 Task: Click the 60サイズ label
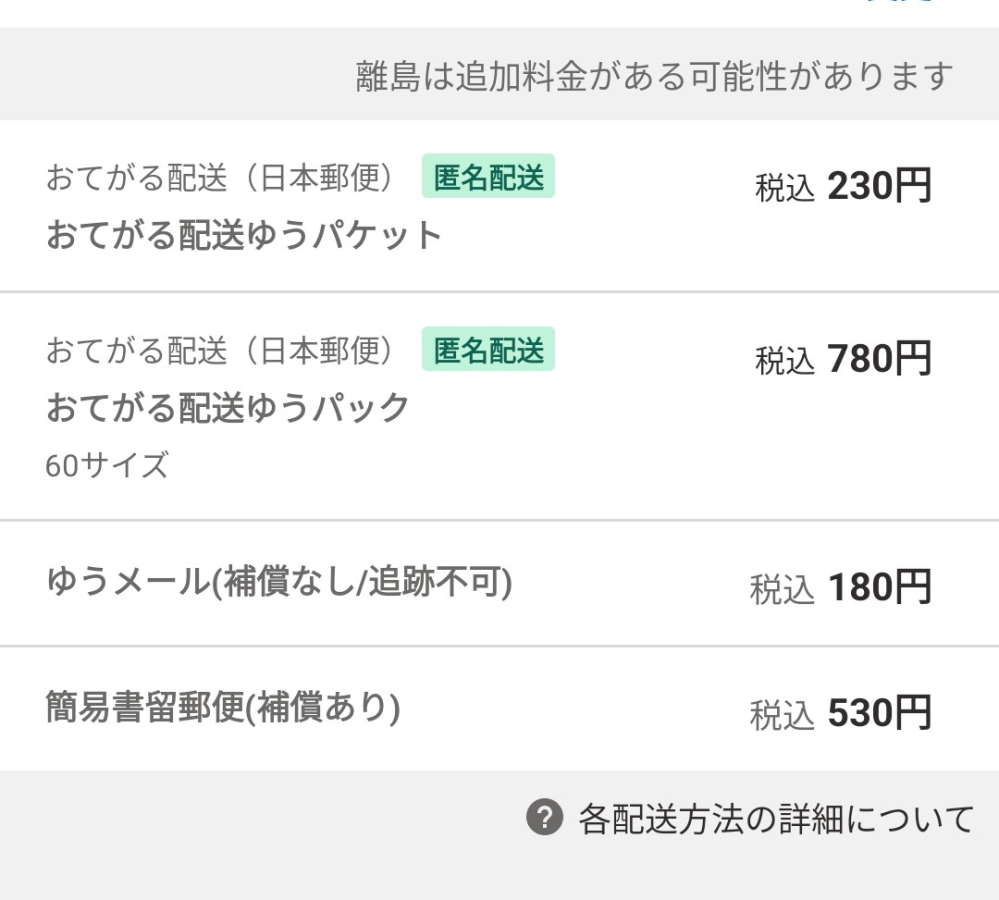(x=107, y=465)
